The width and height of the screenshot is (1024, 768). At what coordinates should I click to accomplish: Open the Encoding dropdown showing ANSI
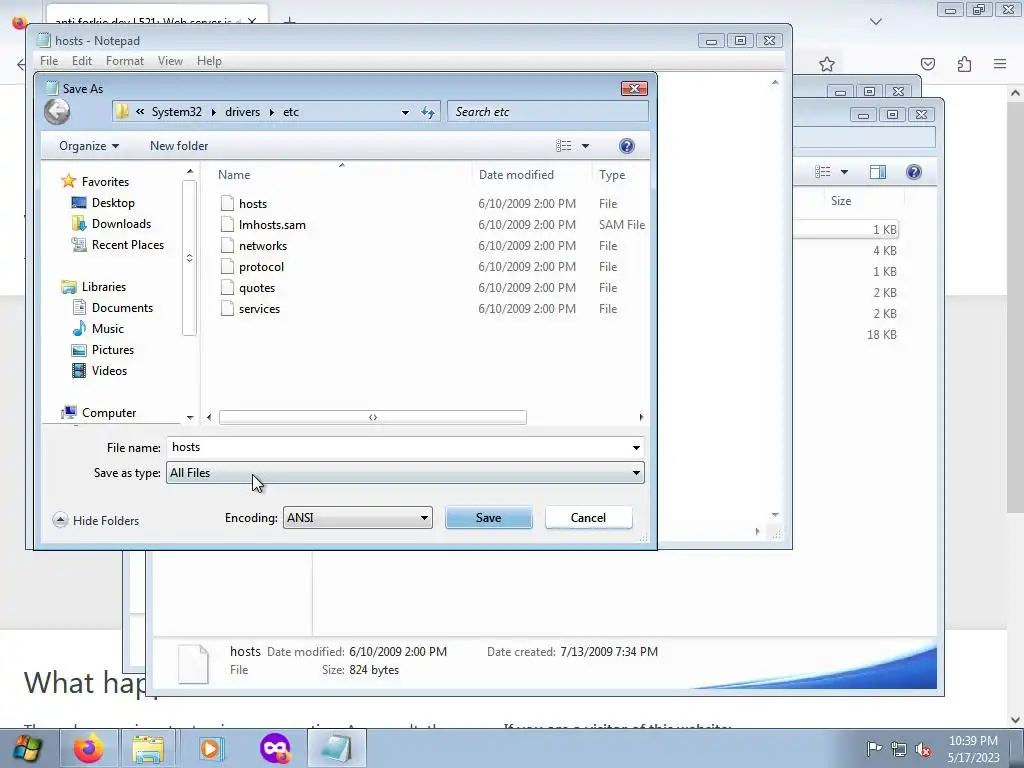coord(358,518)
